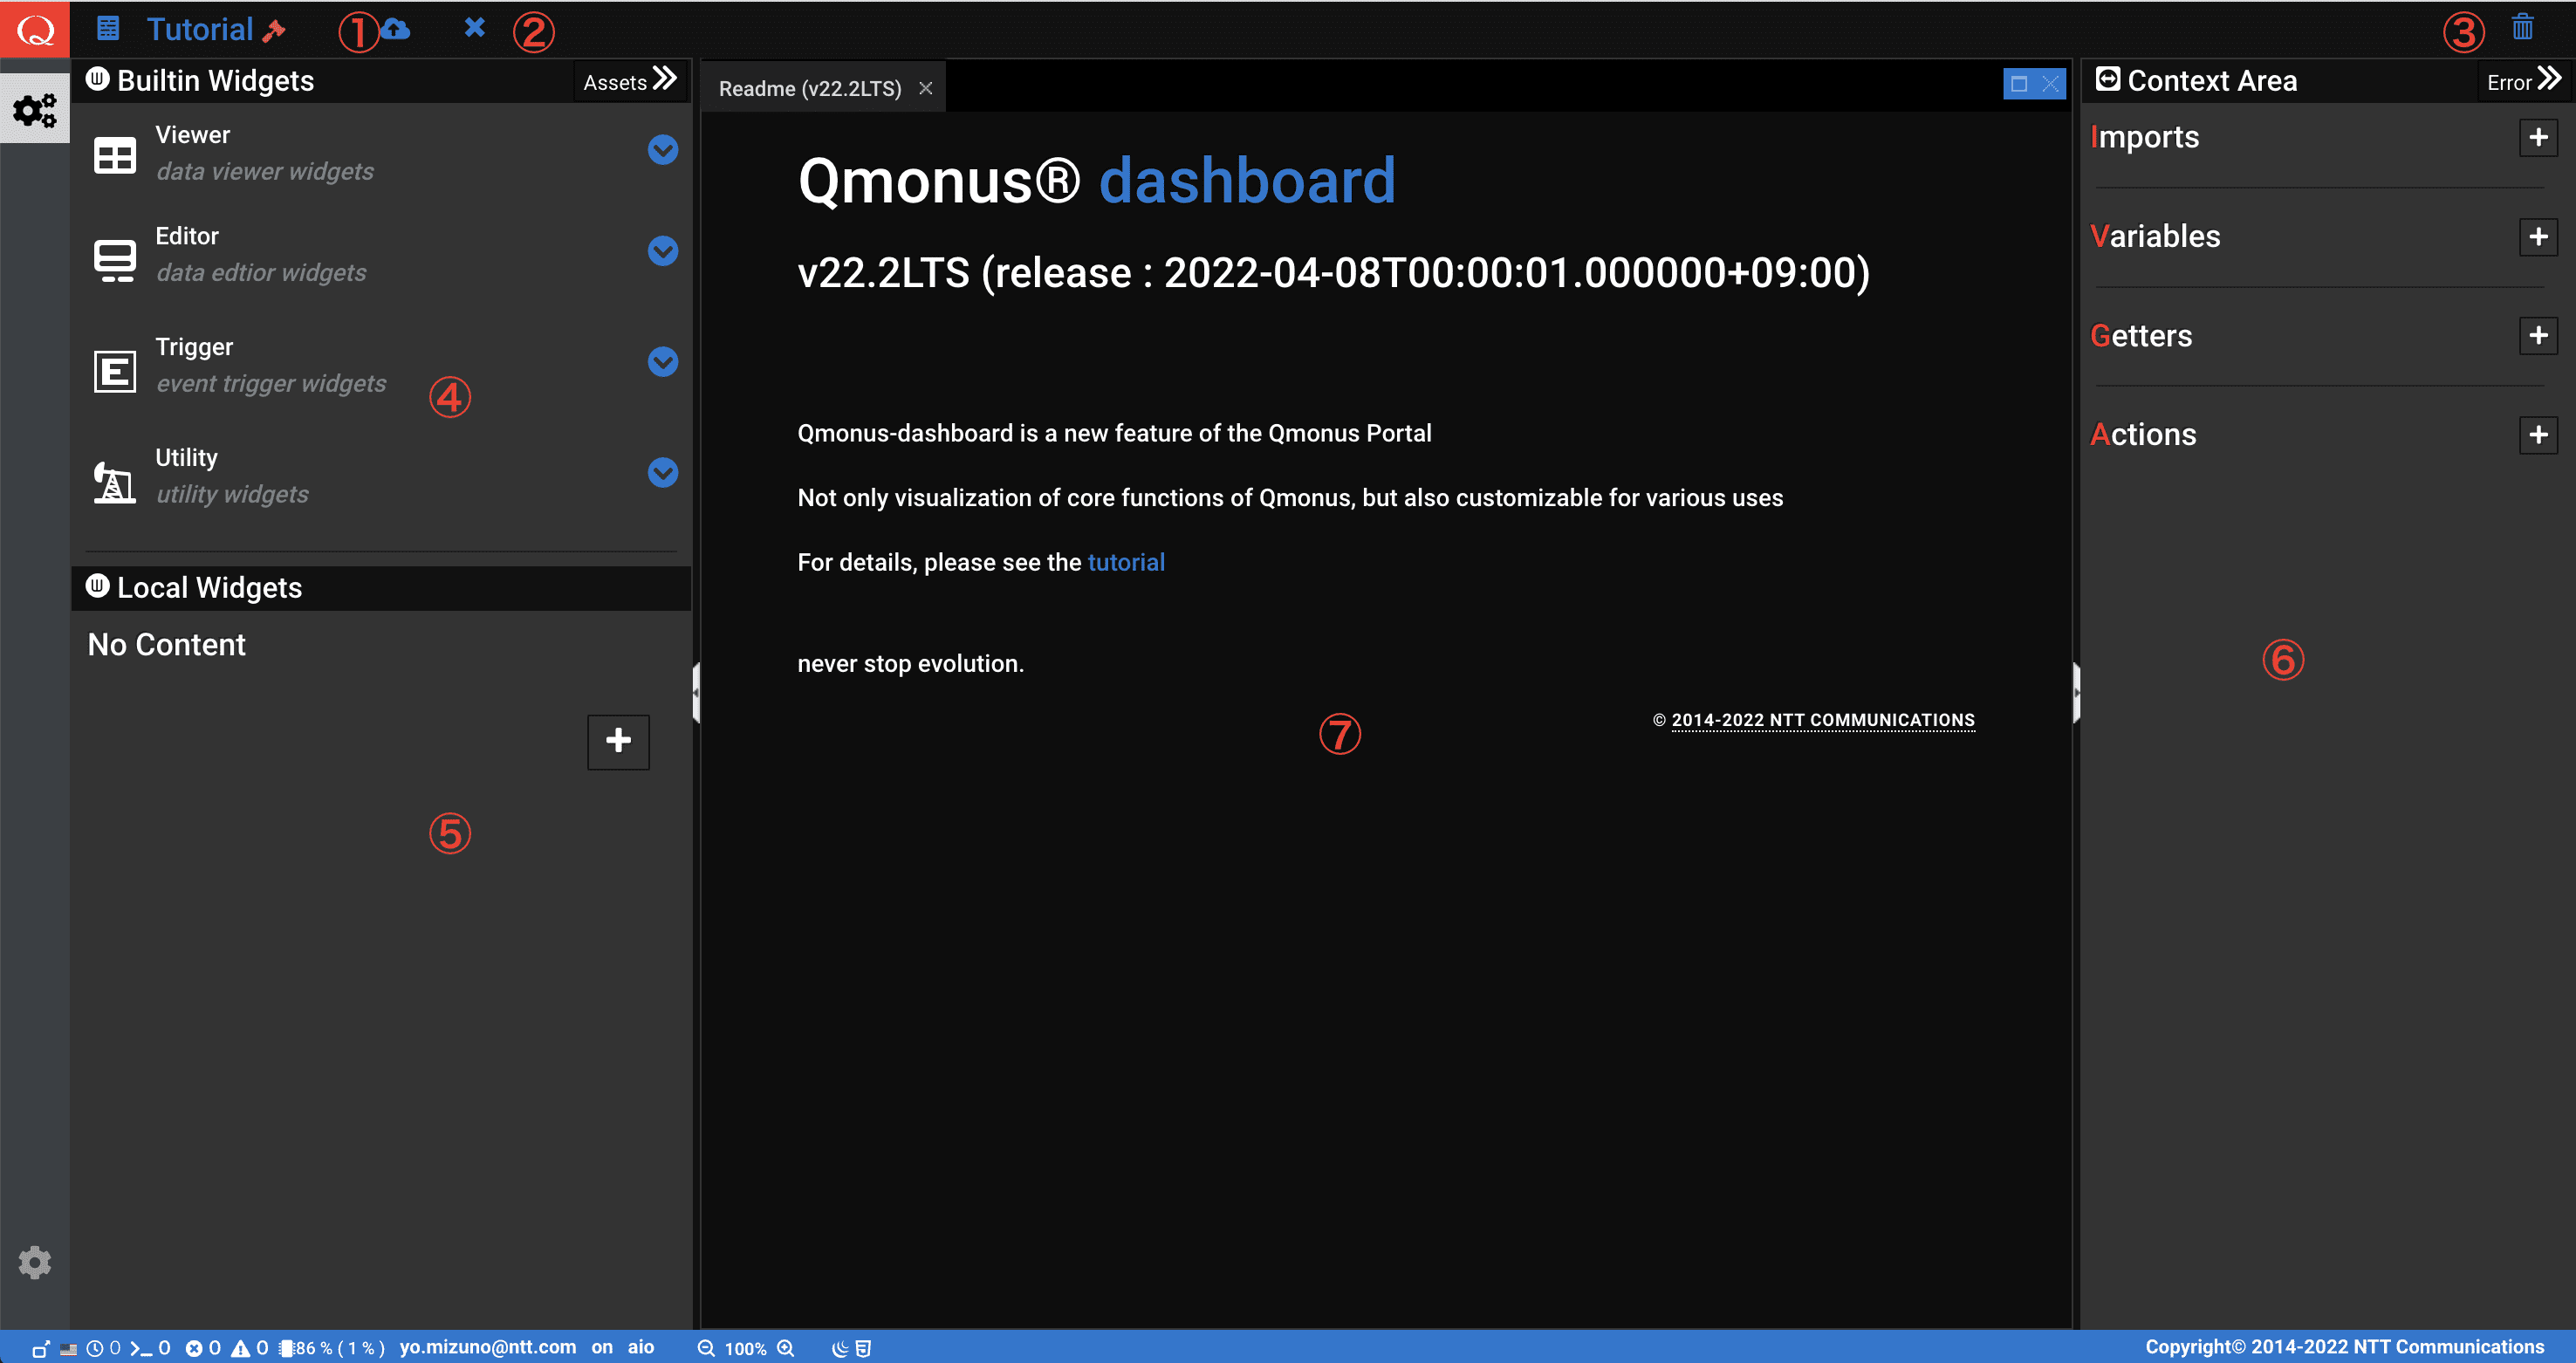
Task: Click the Getters section heading
Action: pos(2141,335)
